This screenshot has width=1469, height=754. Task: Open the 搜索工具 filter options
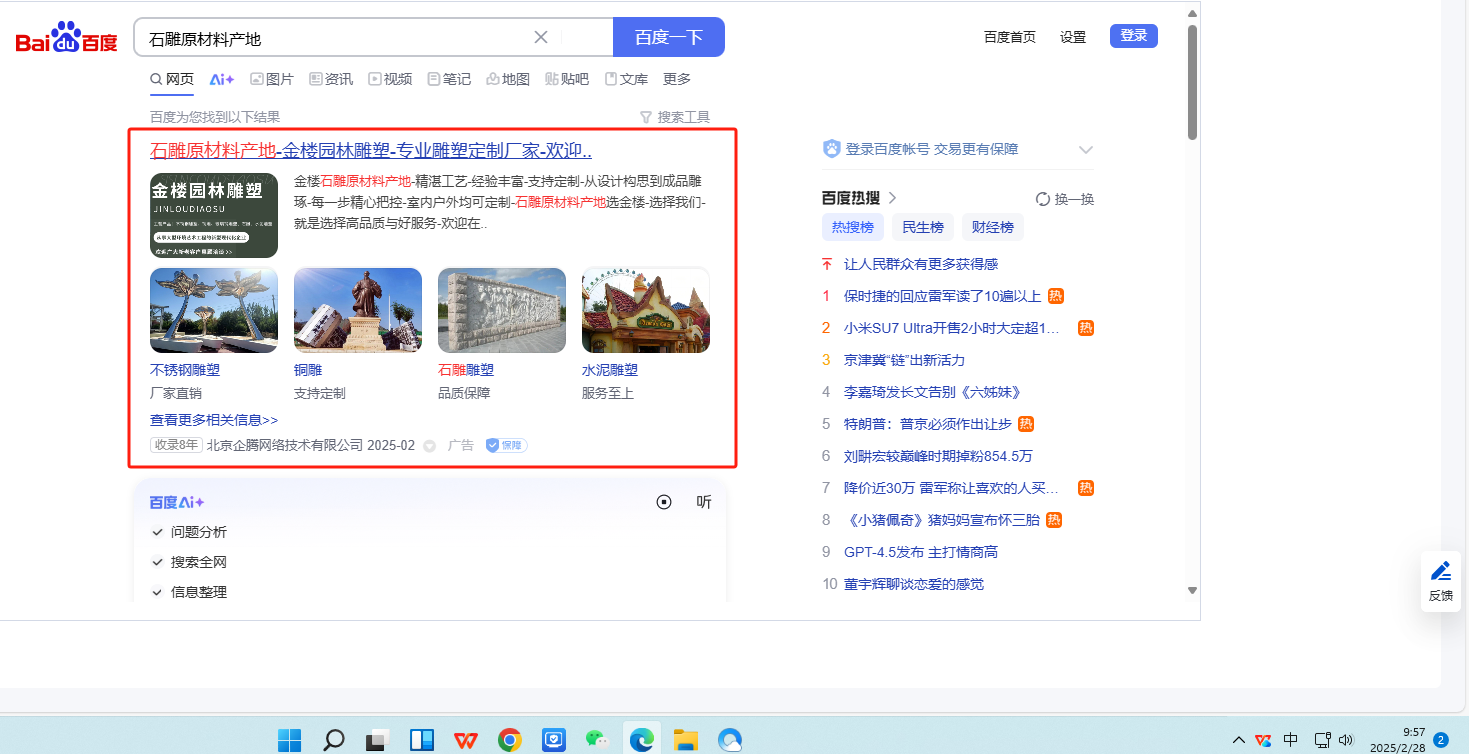pyautogui.click(x=675, y=117)
